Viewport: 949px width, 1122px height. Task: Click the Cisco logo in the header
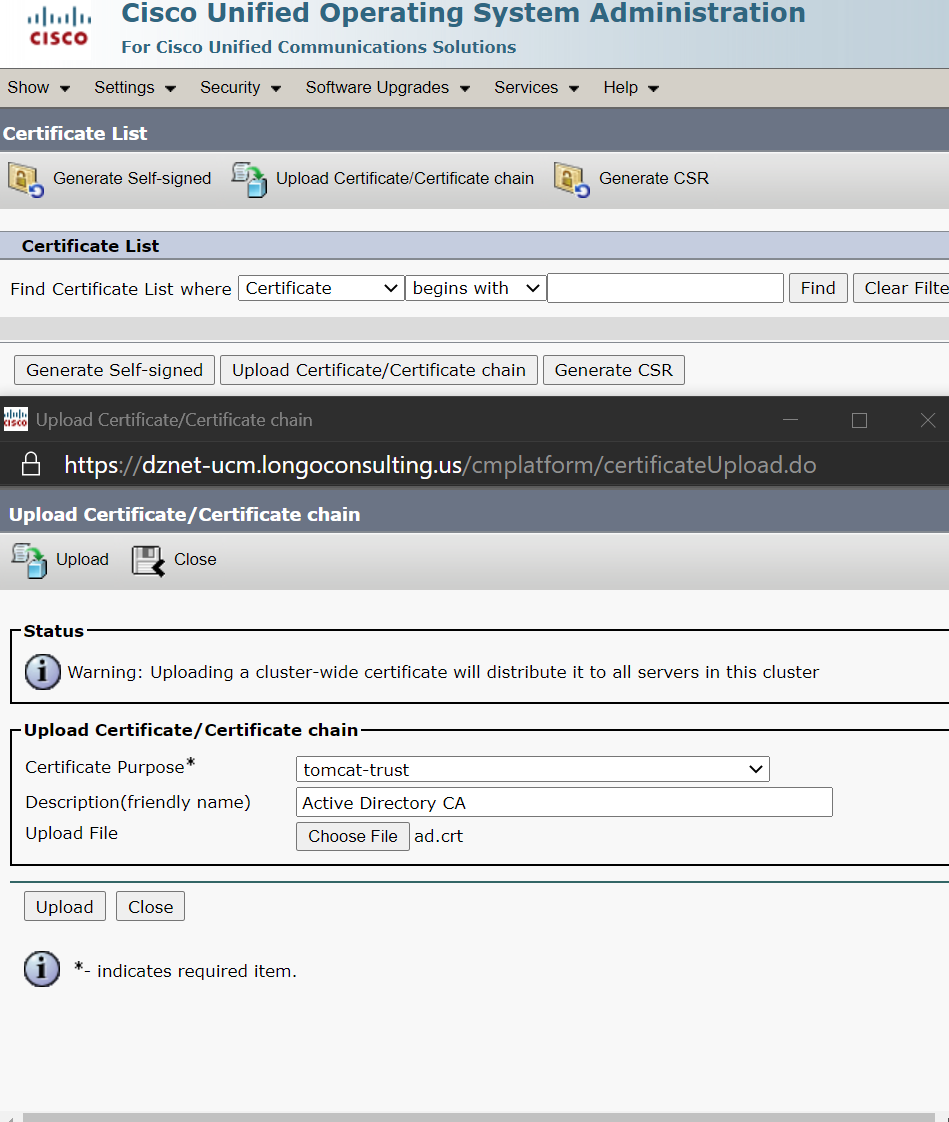[59, 27]
